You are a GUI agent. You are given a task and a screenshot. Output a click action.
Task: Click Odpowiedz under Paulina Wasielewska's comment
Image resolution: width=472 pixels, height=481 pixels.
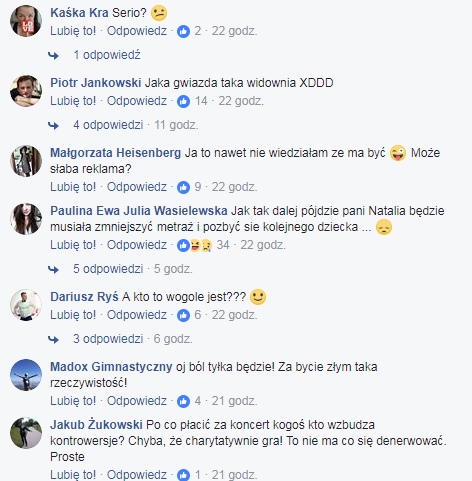click(137, 245)
